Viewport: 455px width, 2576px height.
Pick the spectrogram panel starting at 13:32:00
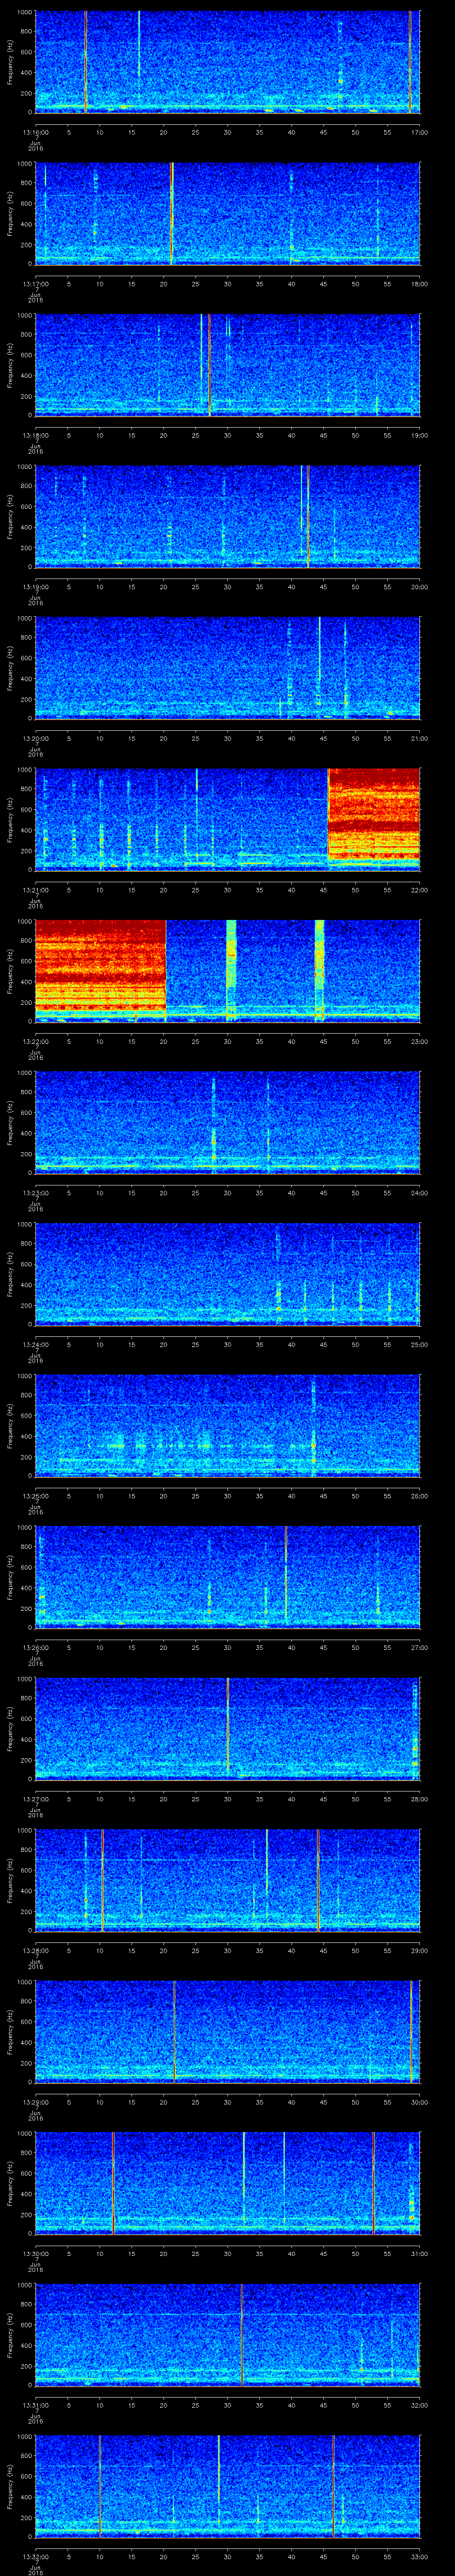point(227,2486)
